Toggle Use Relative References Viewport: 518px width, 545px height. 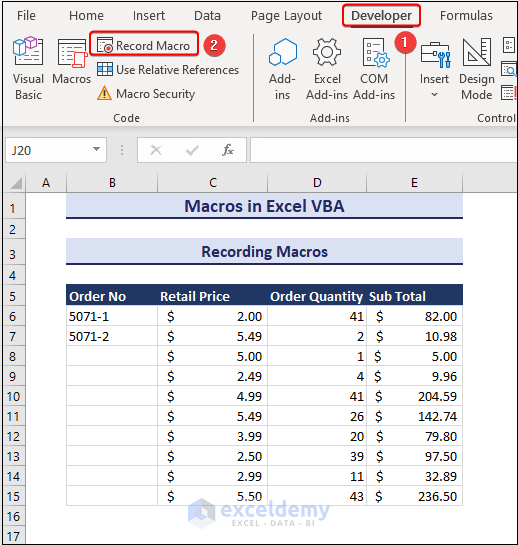(168, 70)
